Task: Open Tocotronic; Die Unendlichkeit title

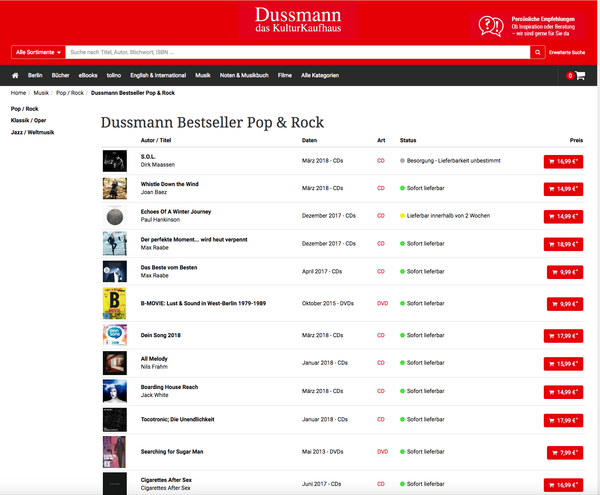Action: coord(177,419)
